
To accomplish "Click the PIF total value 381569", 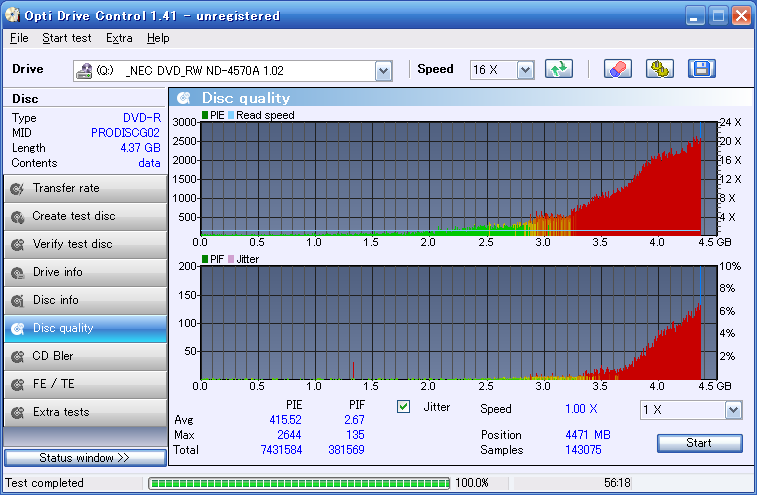I will (x=346, y=450).
